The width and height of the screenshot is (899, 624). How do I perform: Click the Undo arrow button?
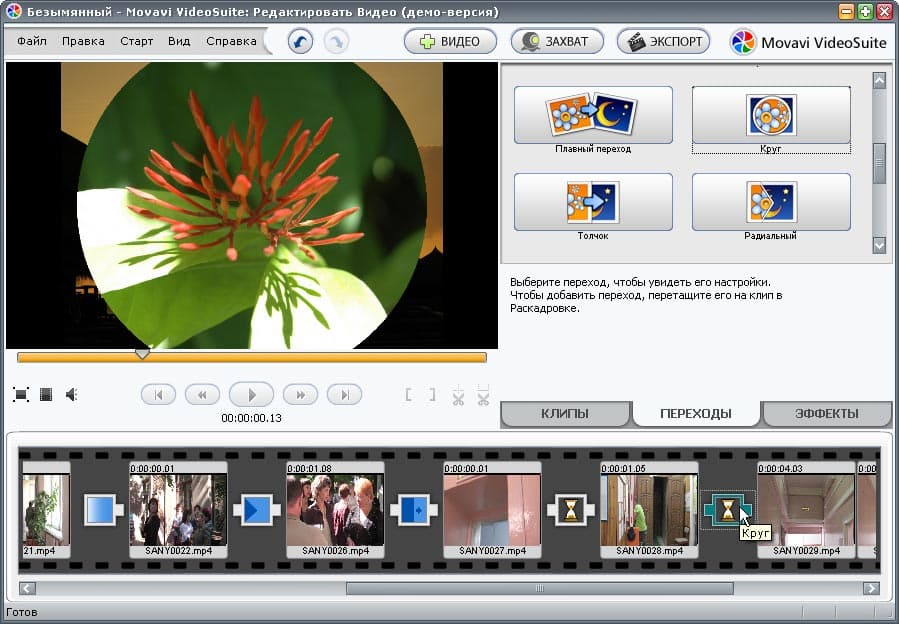(x=300, y=42)
